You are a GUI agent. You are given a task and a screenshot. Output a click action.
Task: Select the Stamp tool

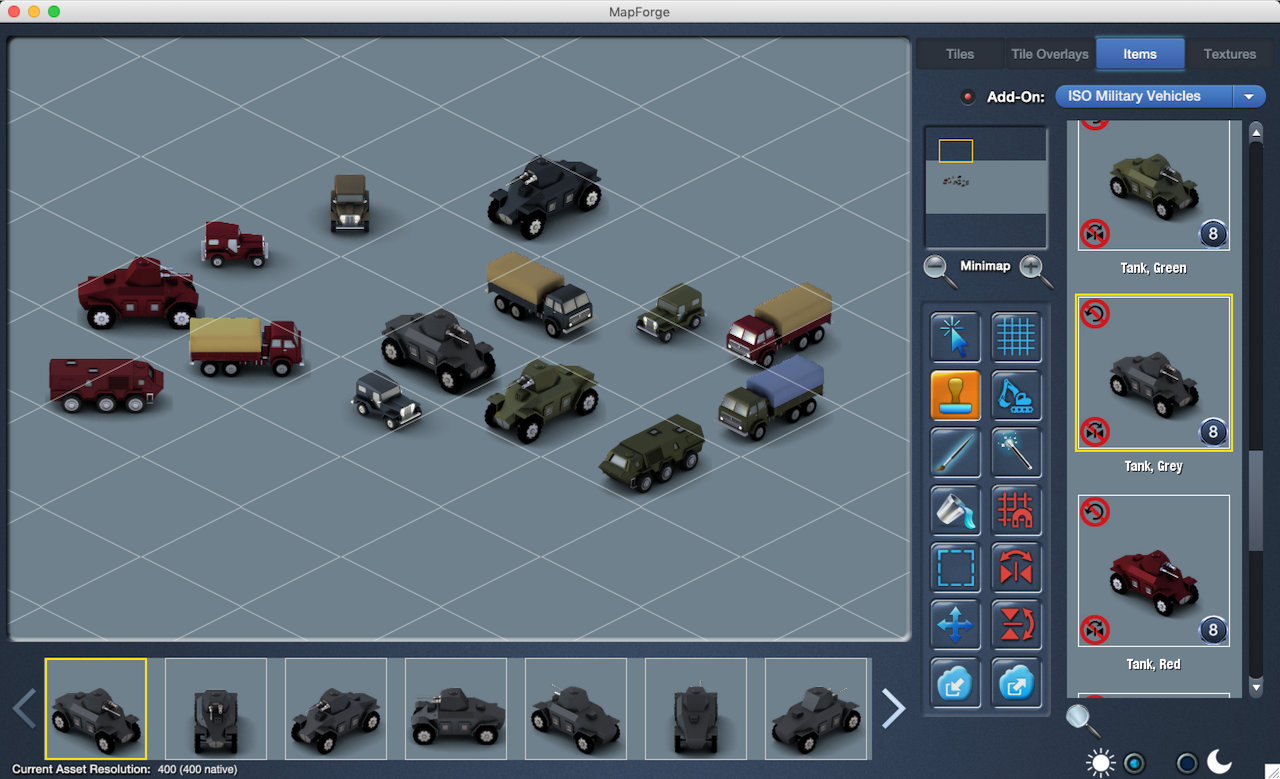[955, 395]
